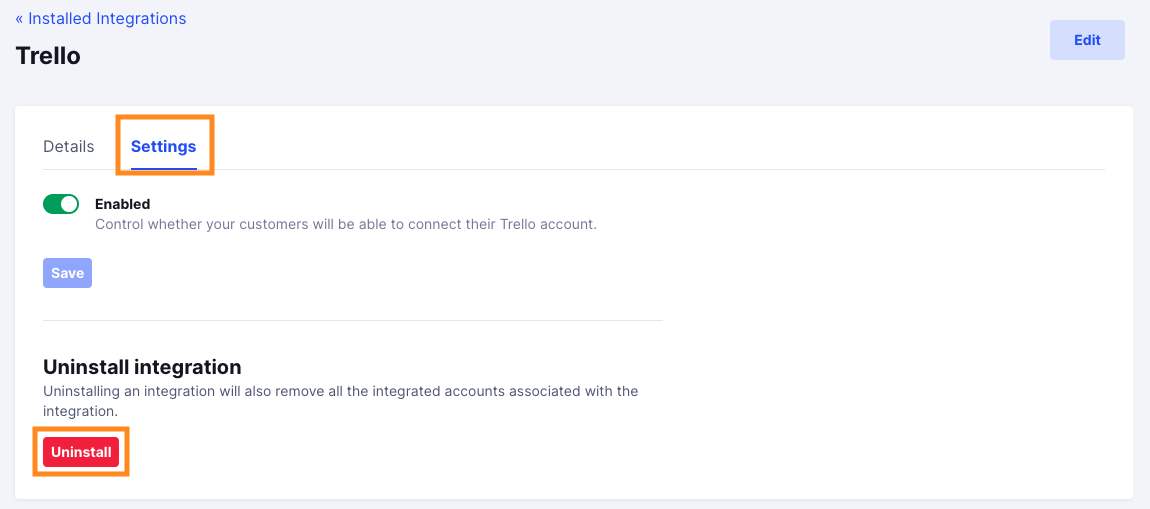This screenshot has height=509, width=1150.
Task: Click the Enabled label text
Action: [122, 204]
